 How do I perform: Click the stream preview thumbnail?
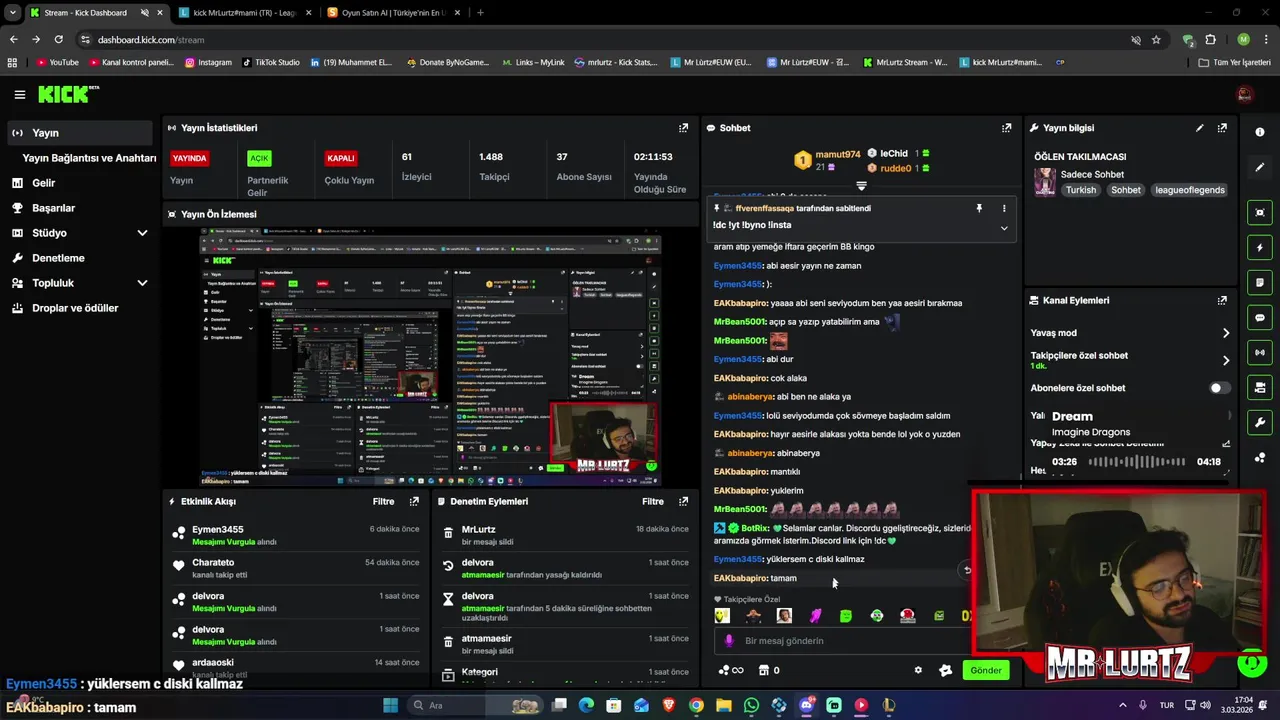[430, 357]
